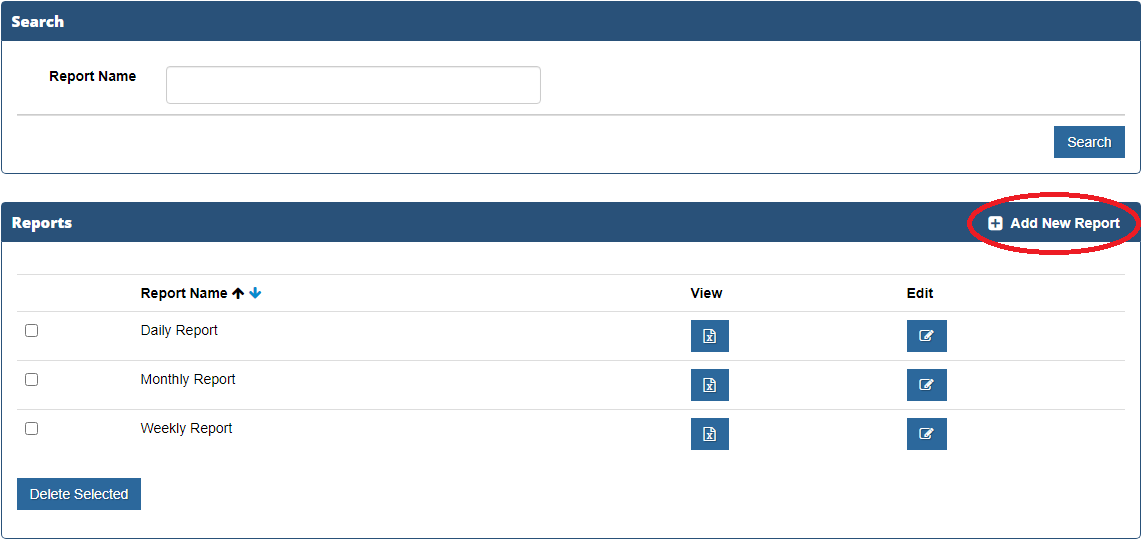The image size is (1142, 541).
Task: Click the Weekly Report name in the table
Action: coord(186,428)
